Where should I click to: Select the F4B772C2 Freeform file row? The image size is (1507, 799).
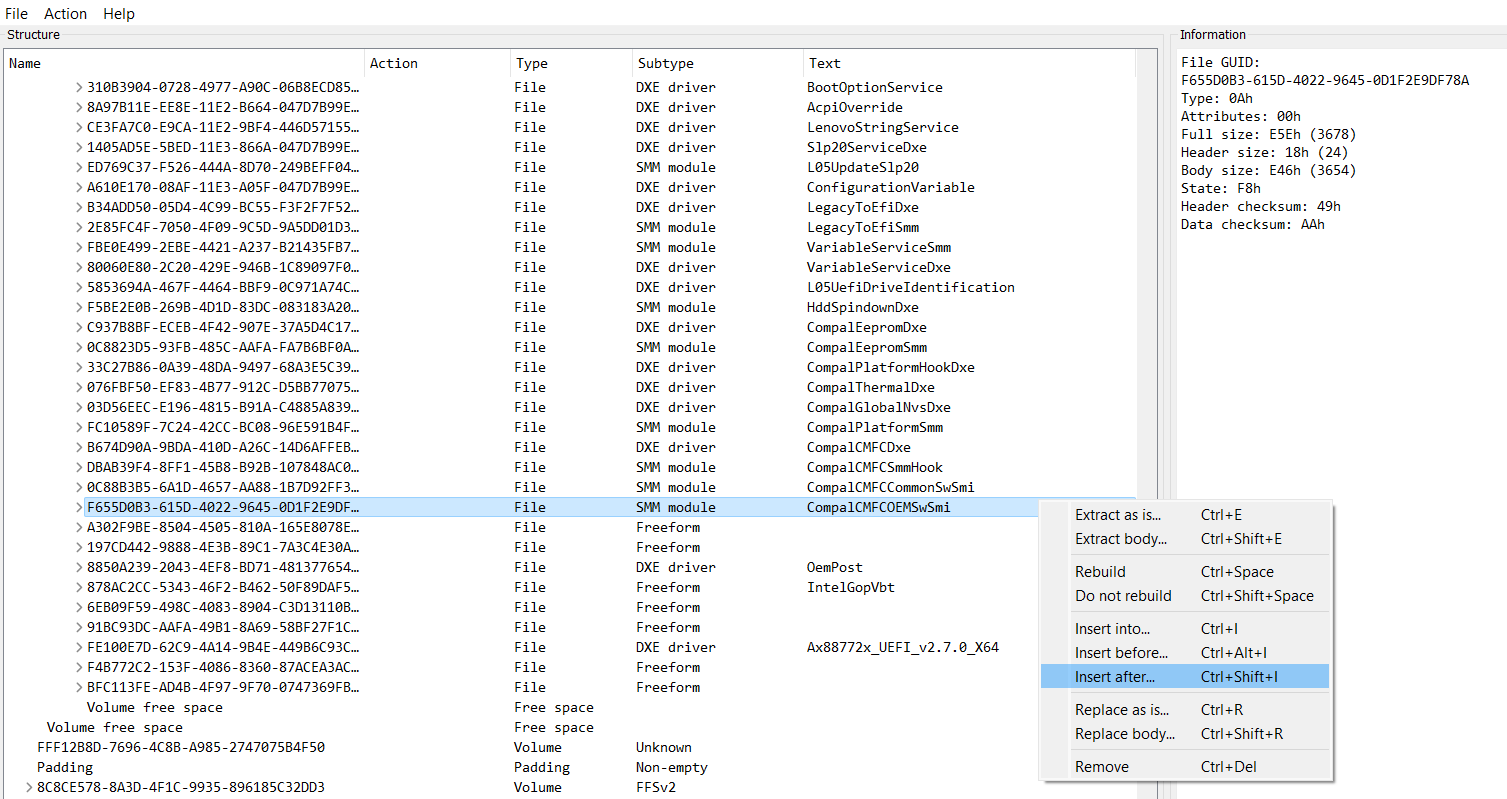570,667
